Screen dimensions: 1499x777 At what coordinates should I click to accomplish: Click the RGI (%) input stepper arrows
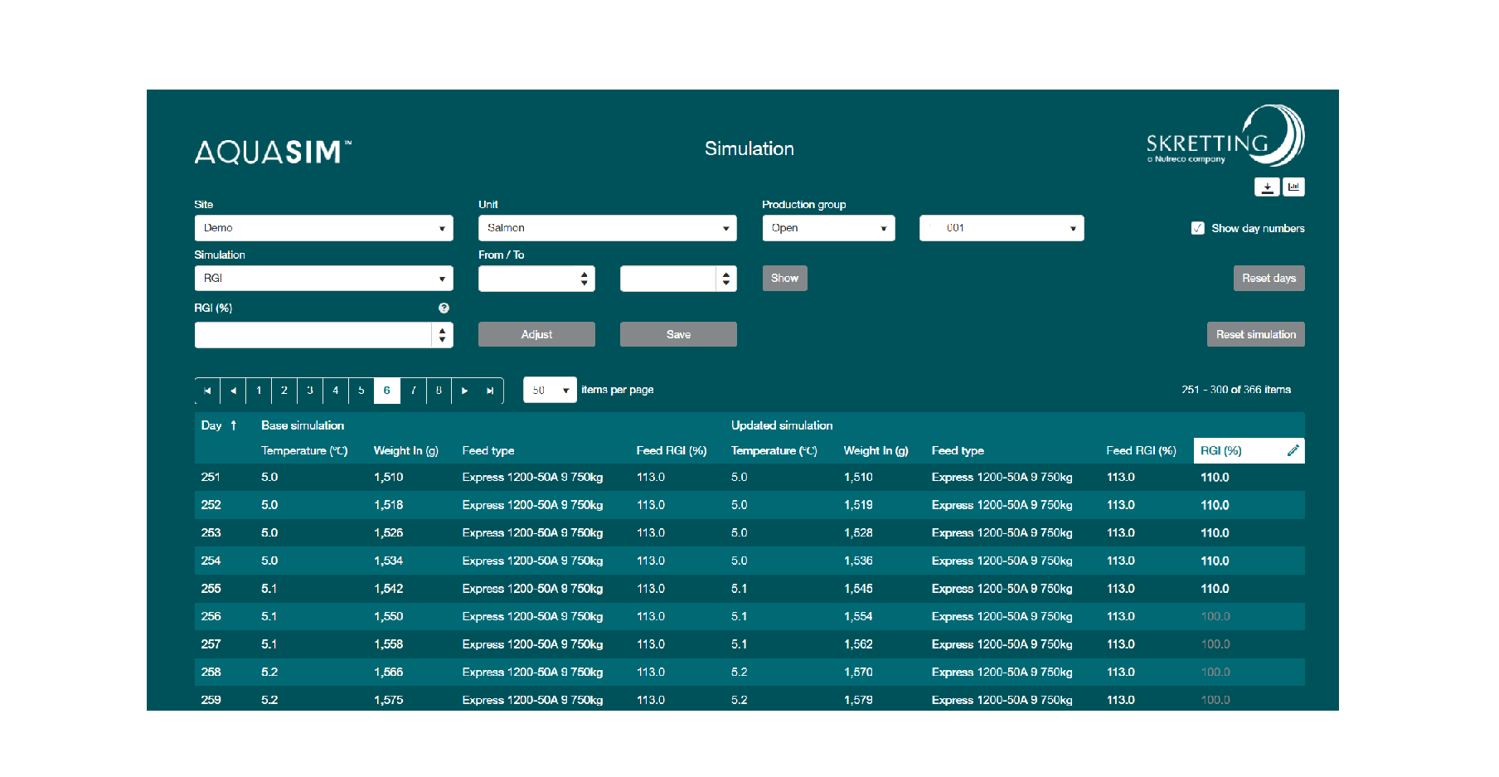point(443,335)
